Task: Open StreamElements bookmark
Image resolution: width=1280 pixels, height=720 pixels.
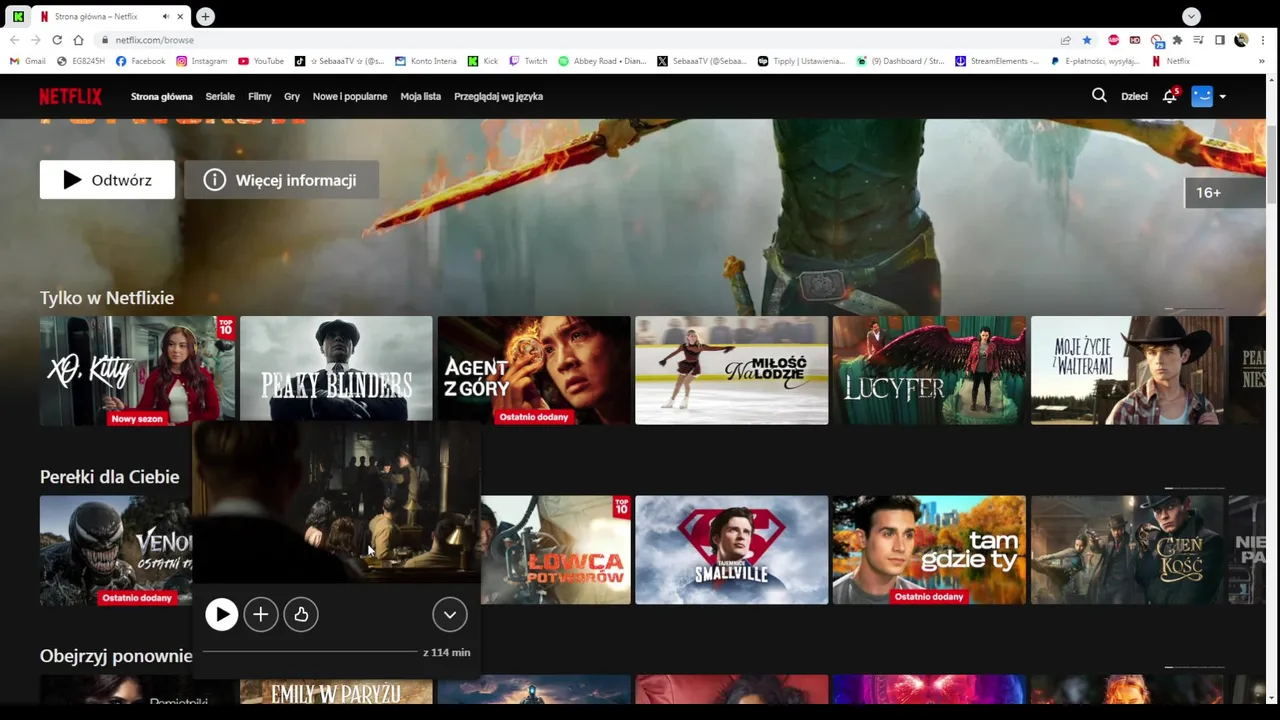Action: (997, 61)
